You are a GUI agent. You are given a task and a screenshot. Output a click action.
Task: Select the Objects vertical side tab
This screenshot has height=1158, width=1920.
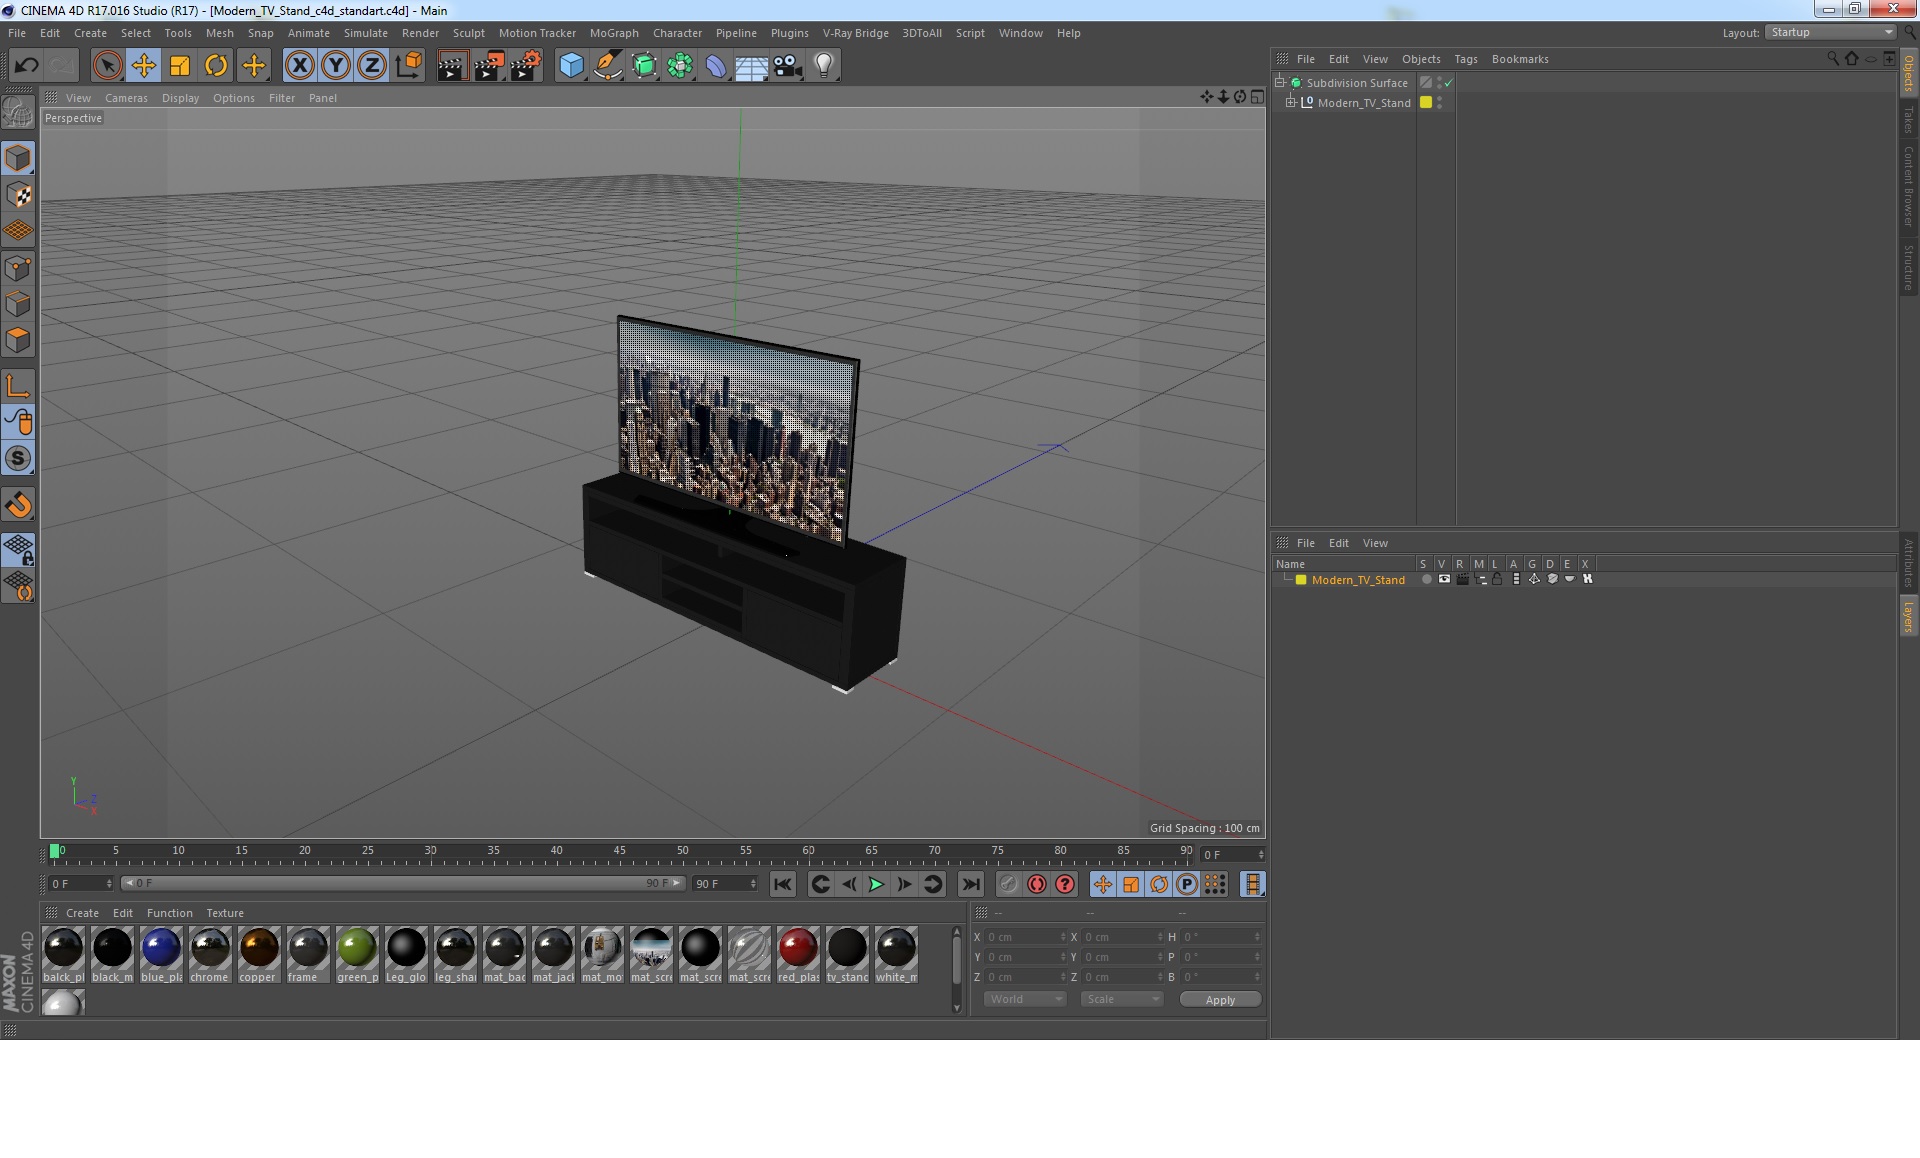point(1908,73)
